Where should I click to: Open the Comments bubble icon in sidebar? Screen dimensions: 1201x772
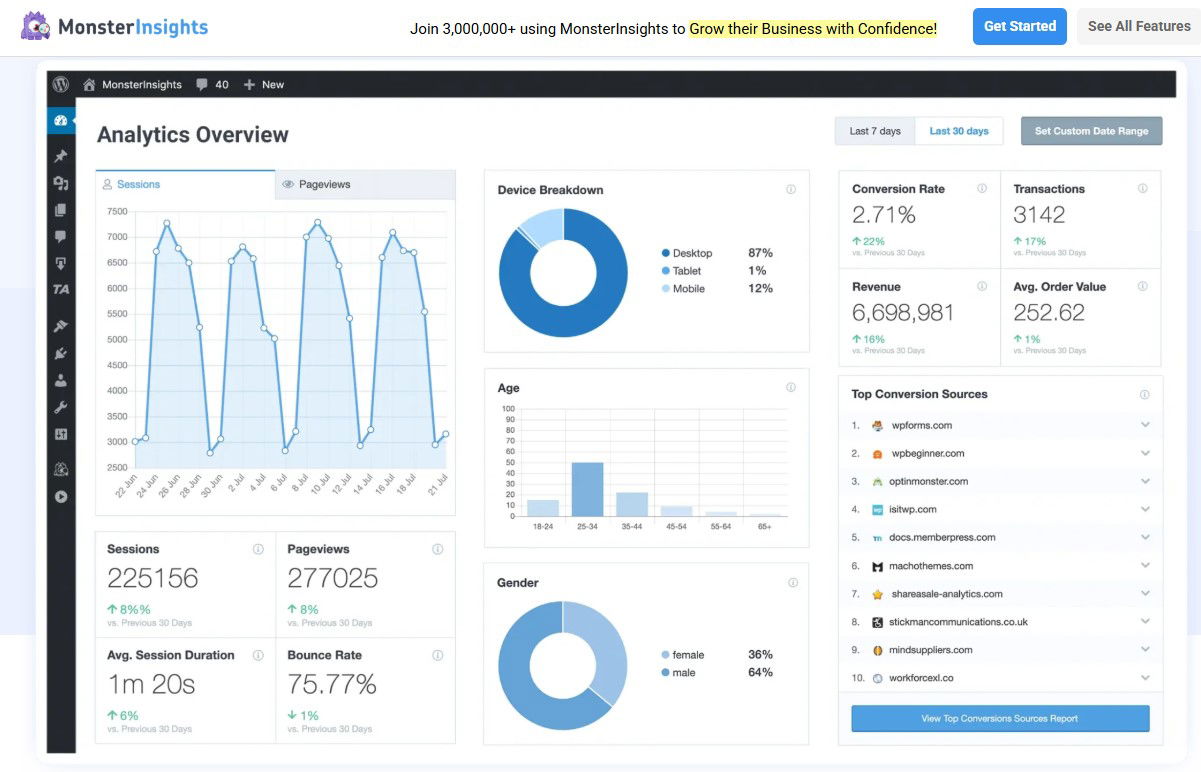pyautogui.click(x=61, y=236)
